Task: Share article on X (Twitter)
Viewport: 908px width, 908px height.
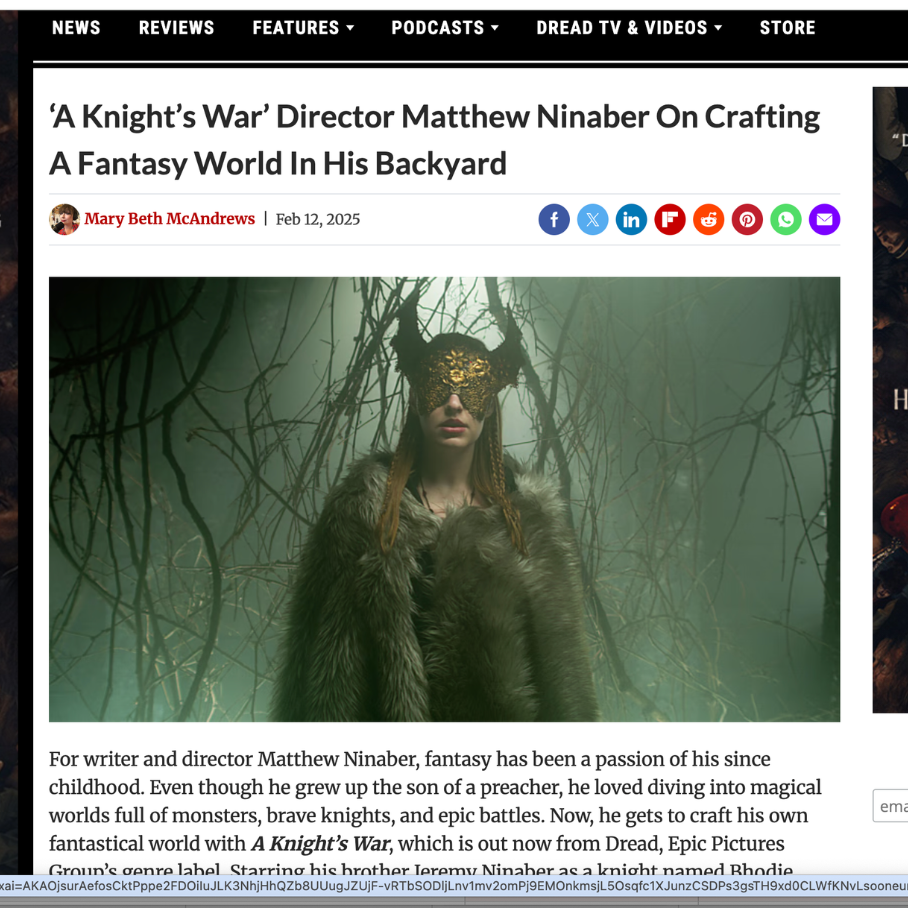Action: 592,219
